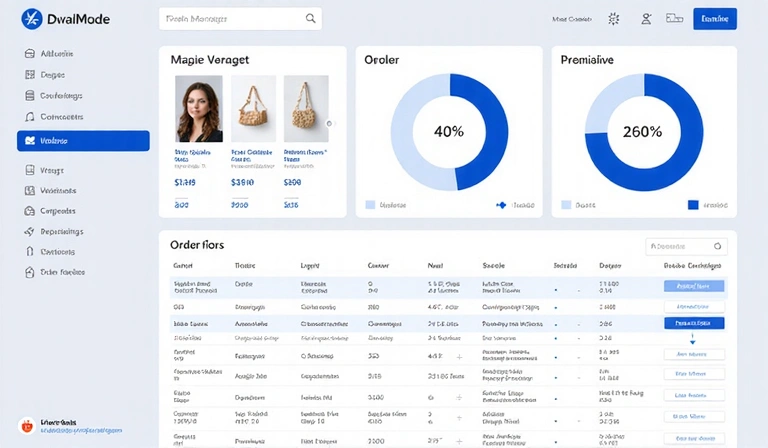This screenshot has width=768, height=448.
Task: Click the "Premialive" chart heading
Action: [x=587, y=60]
